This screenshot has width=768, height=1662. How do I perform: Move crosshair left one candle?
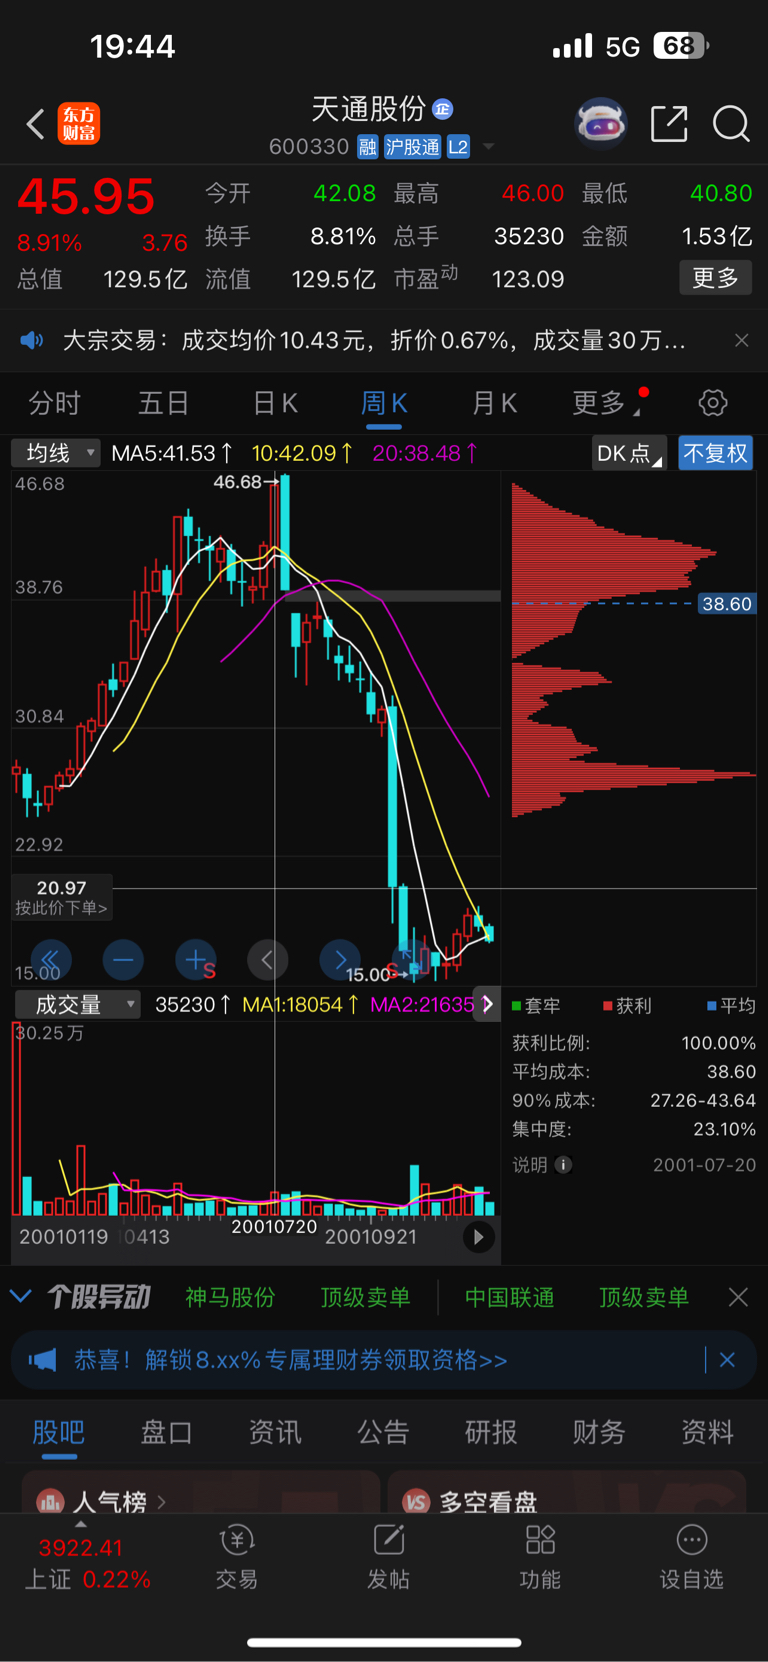[267, 960]
